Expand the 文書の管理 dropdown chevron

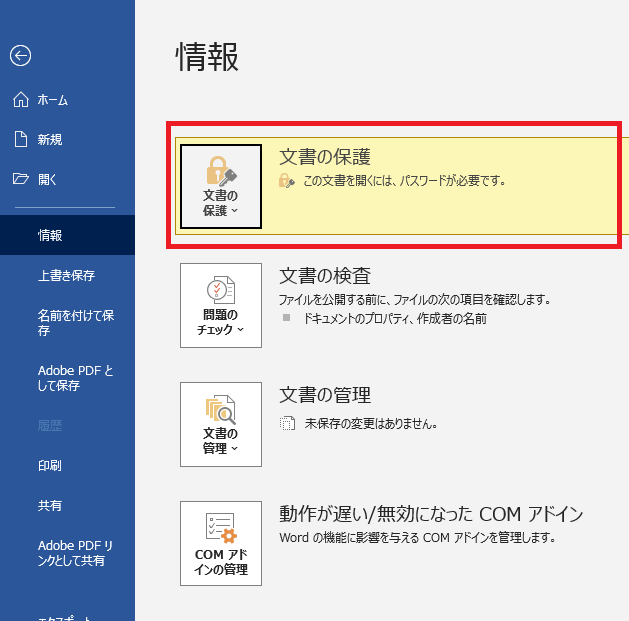[x=235, y=448]
